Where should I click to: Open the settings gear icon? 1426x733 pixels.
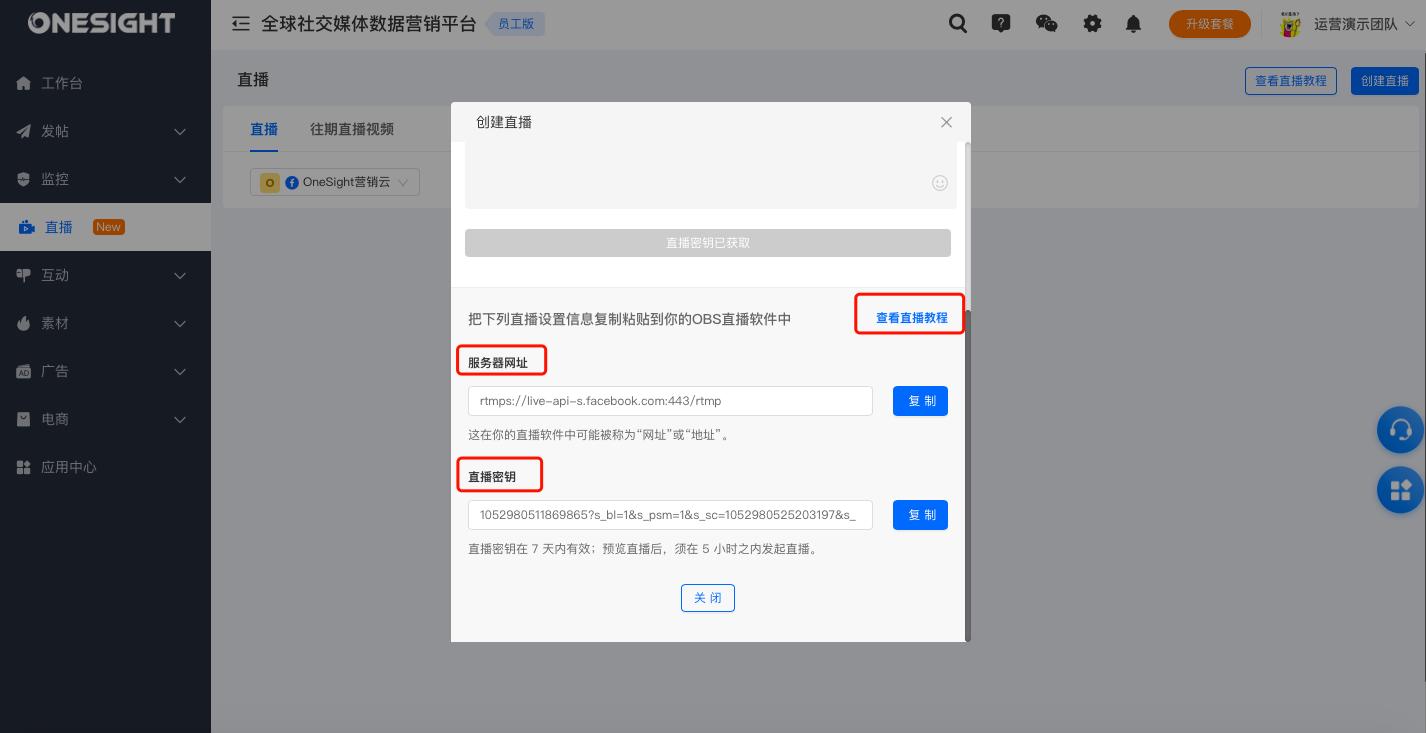point(1093,23)
